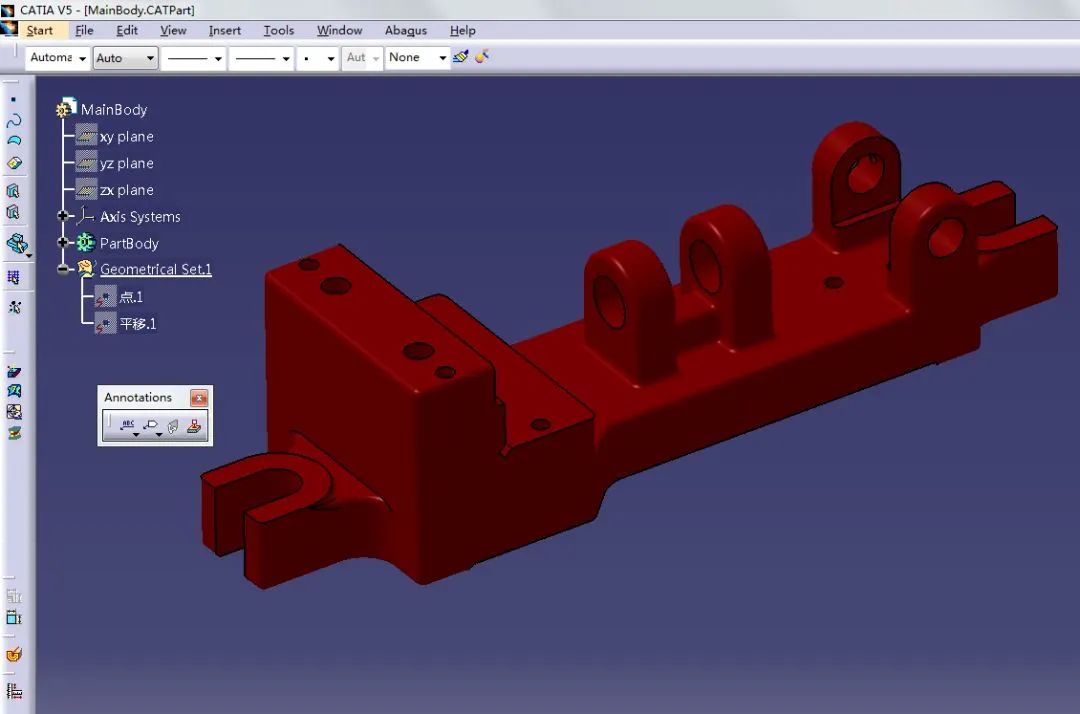
Task: Click the greyed-out bar chart icon
Action: 14,596
